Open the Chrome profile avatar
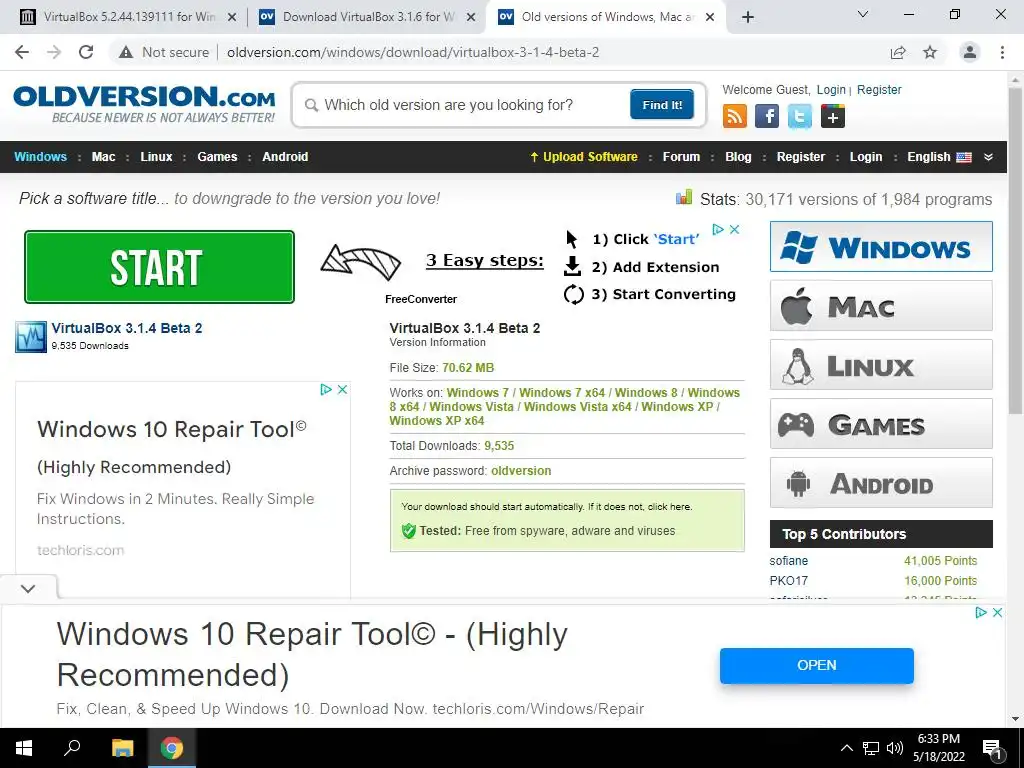This screenshot has width=1024, height=768. [x=970, y=52]
